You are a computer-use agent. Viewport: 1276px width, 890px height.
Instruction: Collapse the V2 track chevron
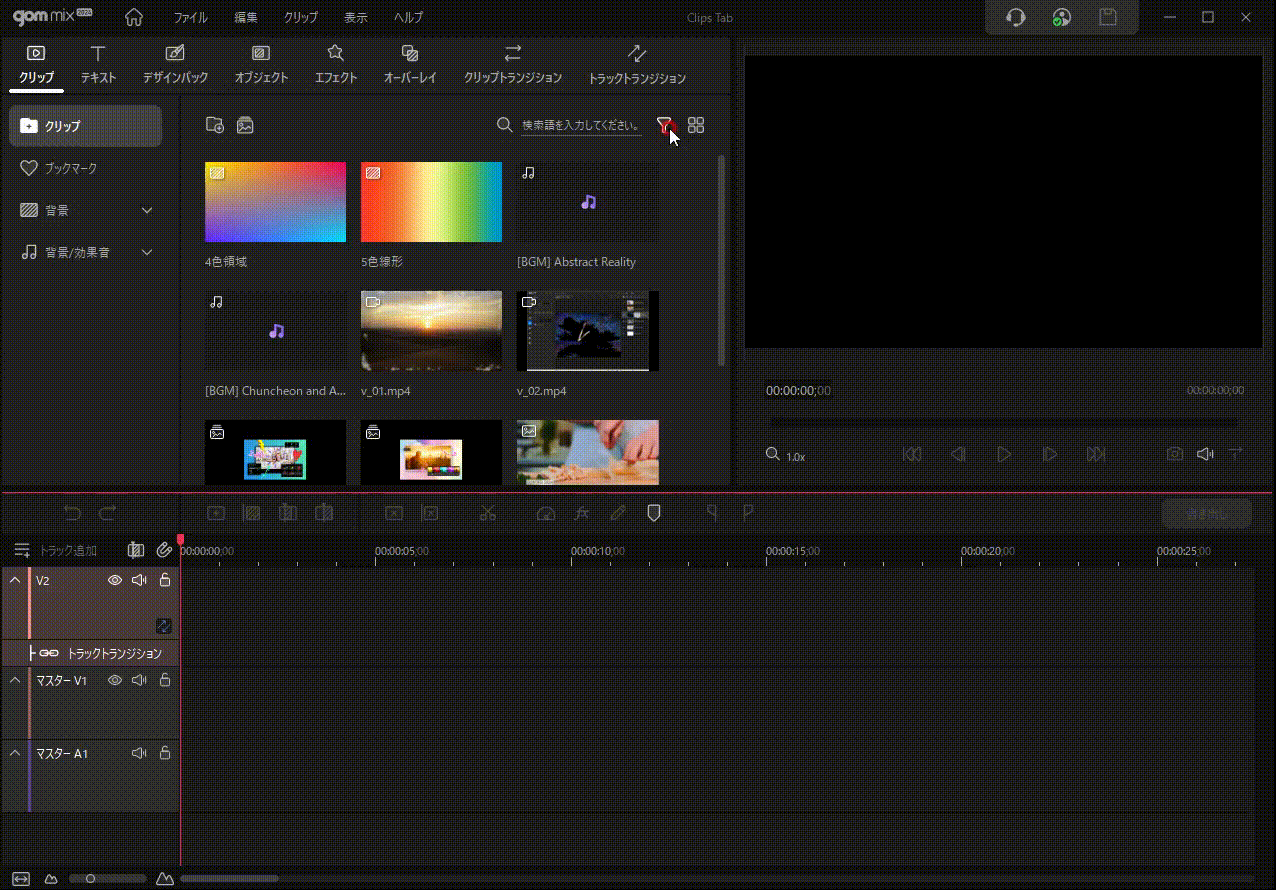[15, 580]
